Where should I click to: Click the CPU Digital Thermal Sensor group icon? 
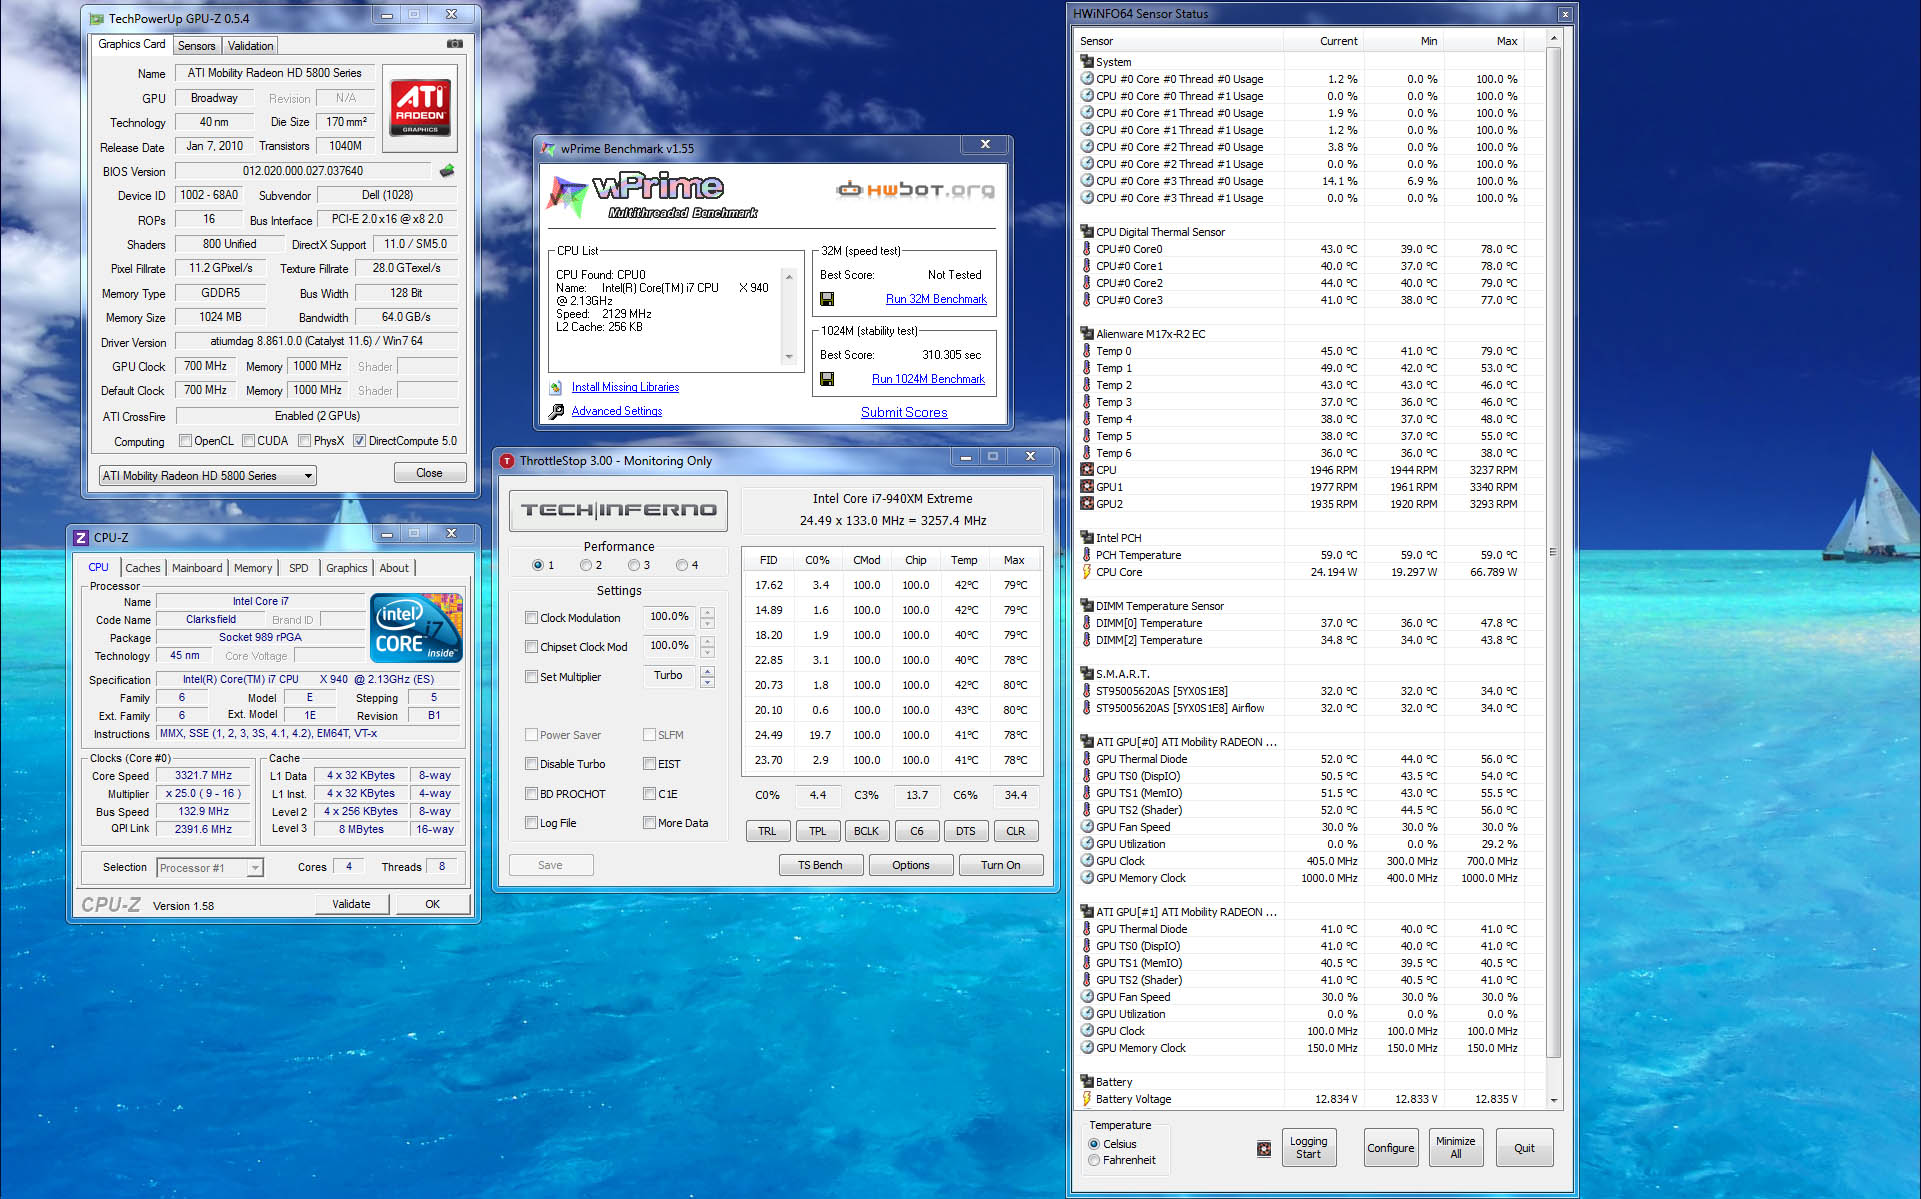(1086, 231)
